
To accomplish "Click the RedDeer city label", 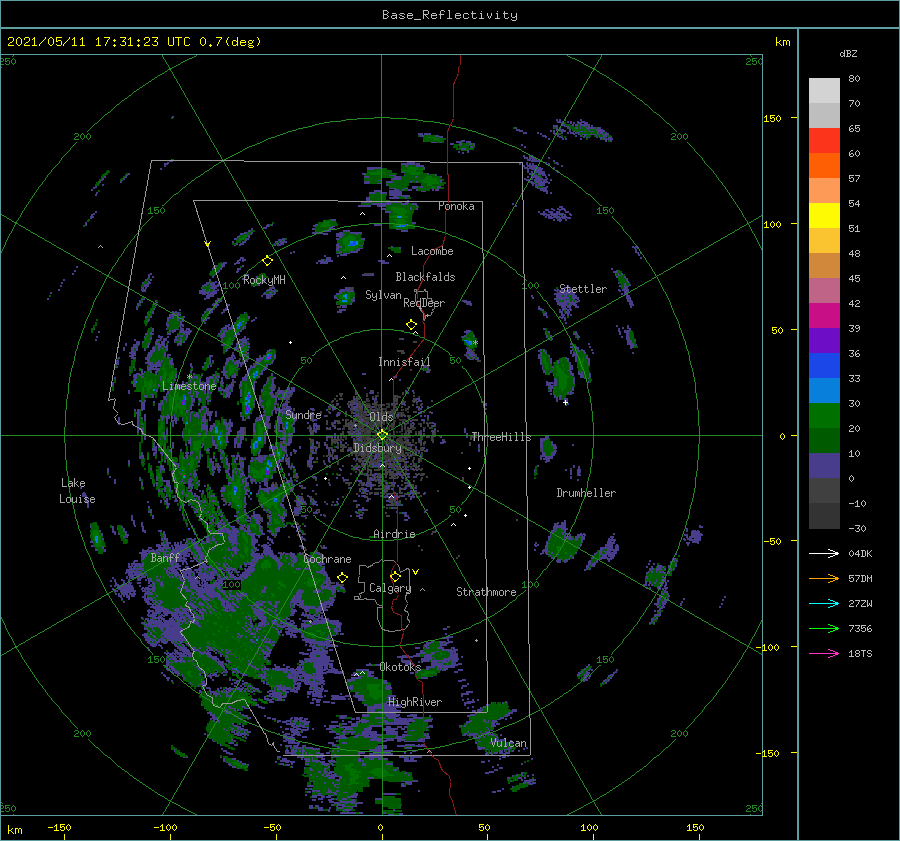I will pos(424,303).
